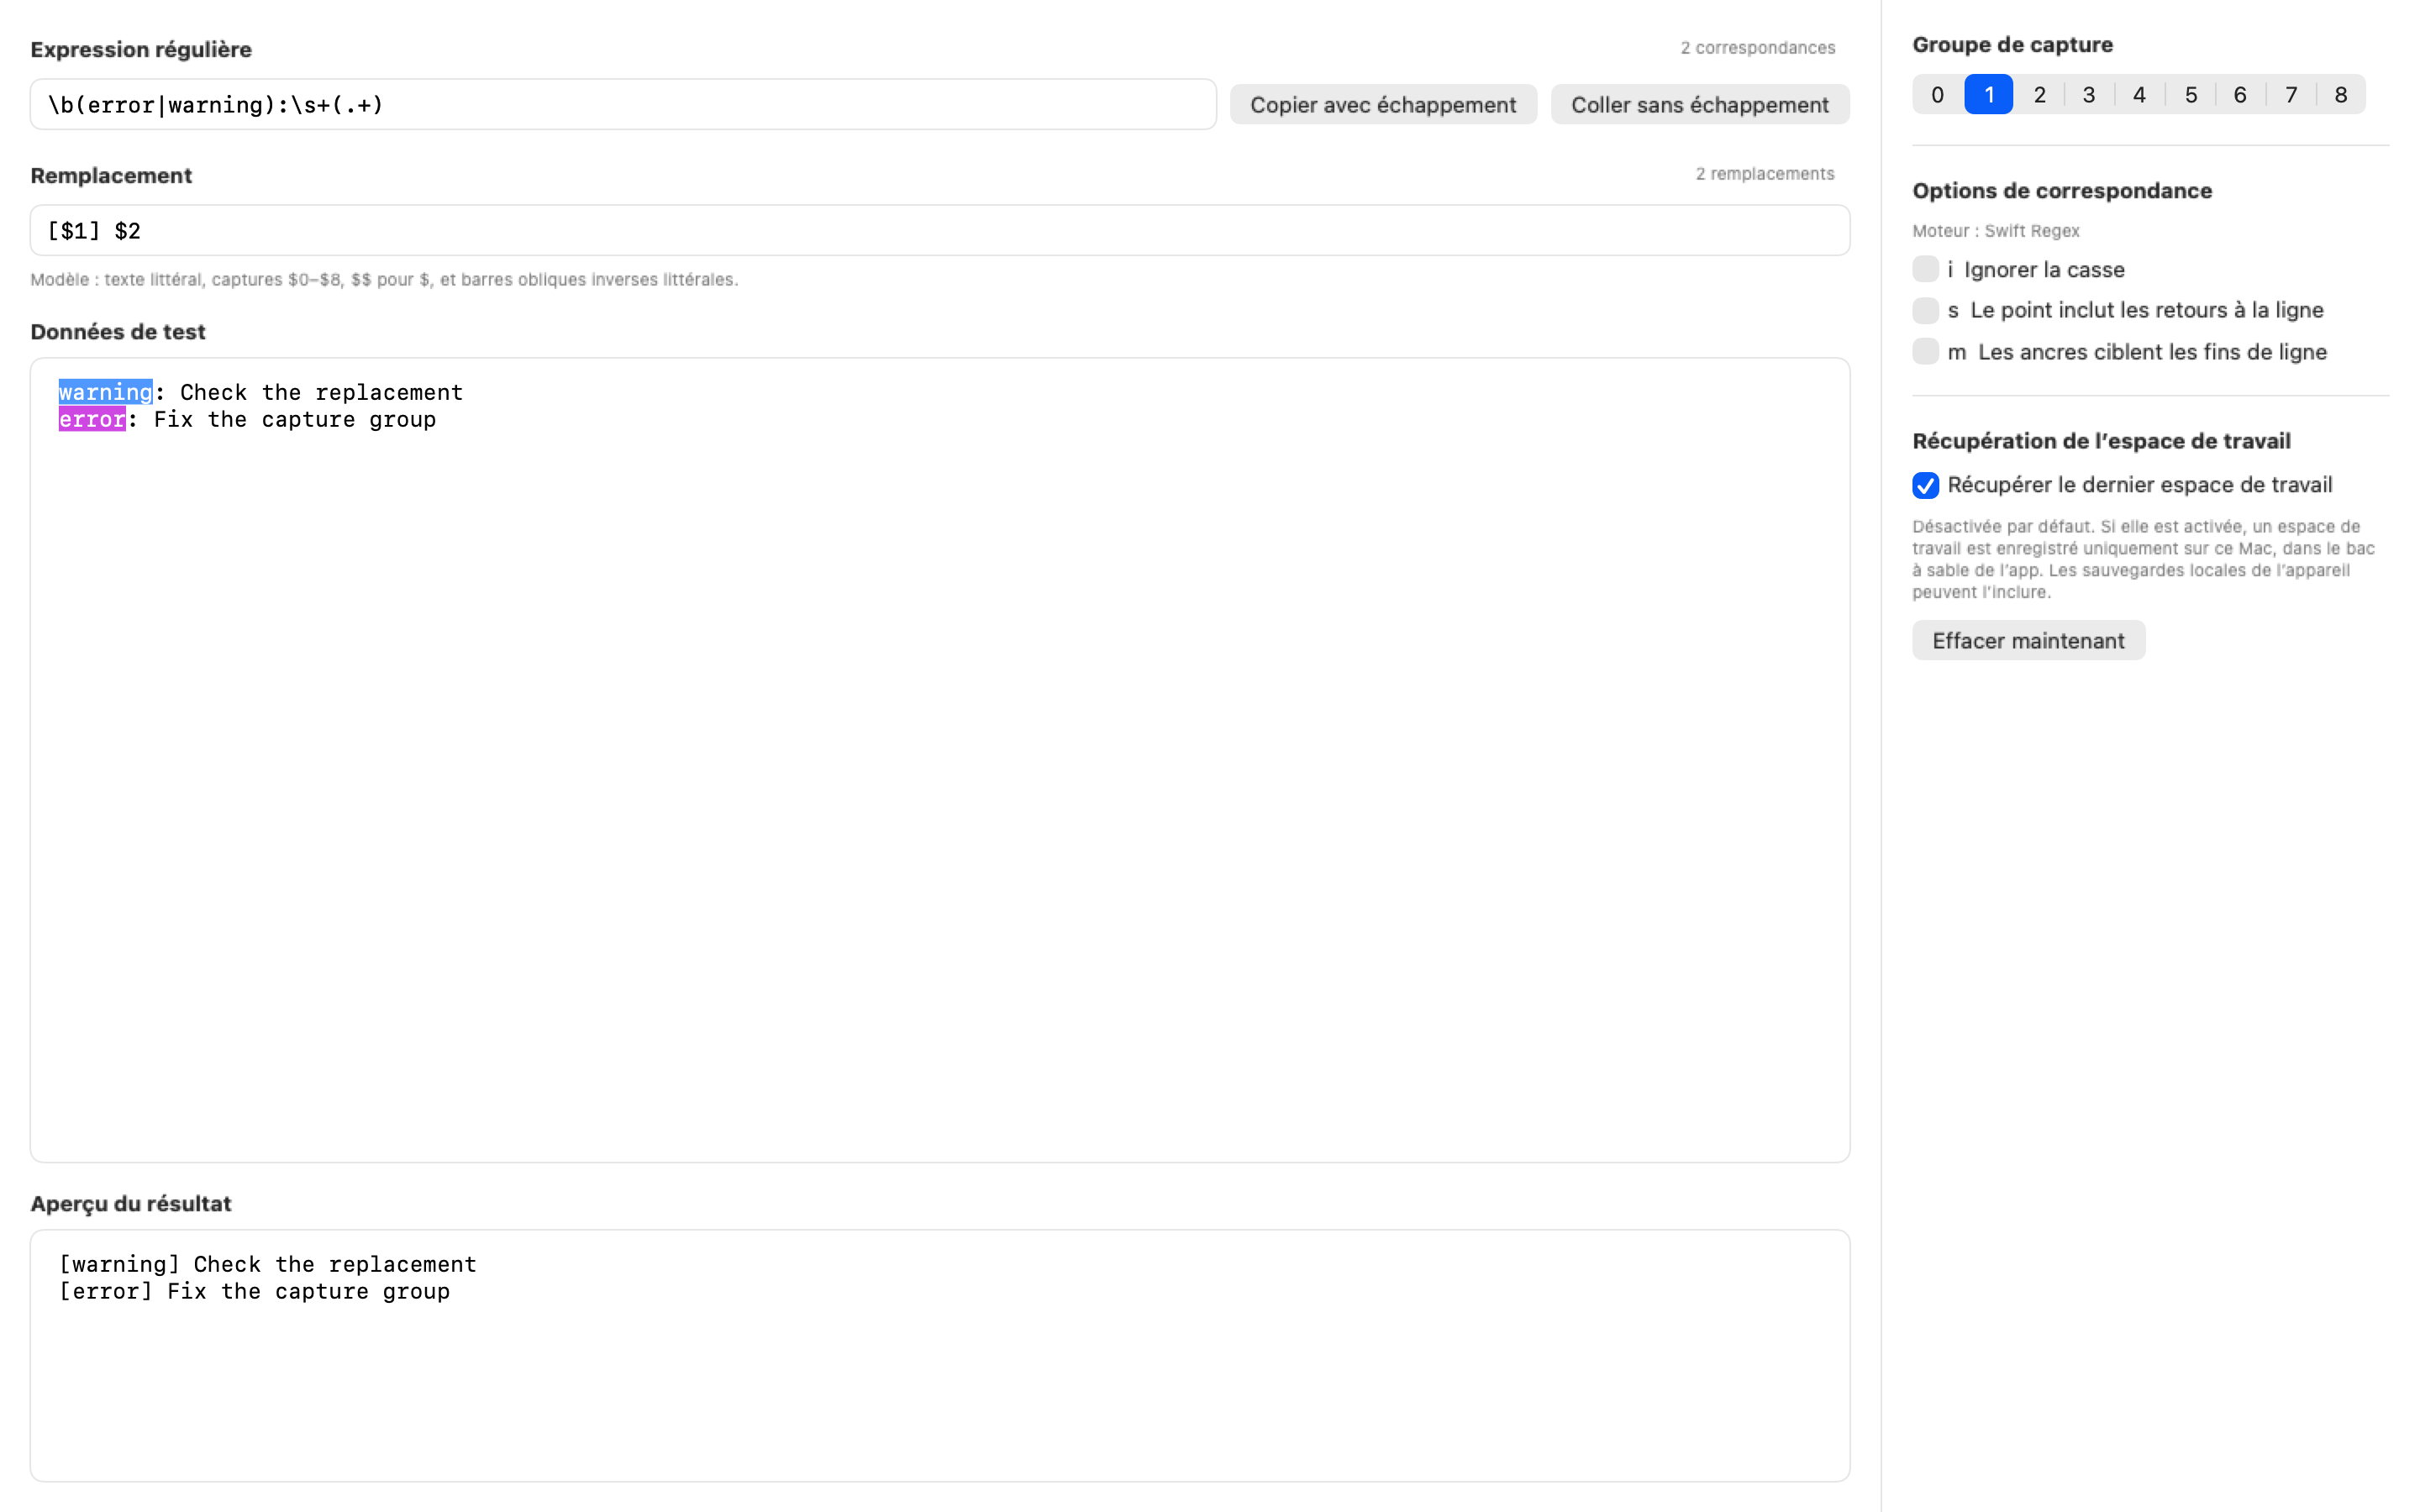Select capture group 4 segment
This screenshot has height=1512, width=2420.
pyautogui.click(x=2140, y=95)
